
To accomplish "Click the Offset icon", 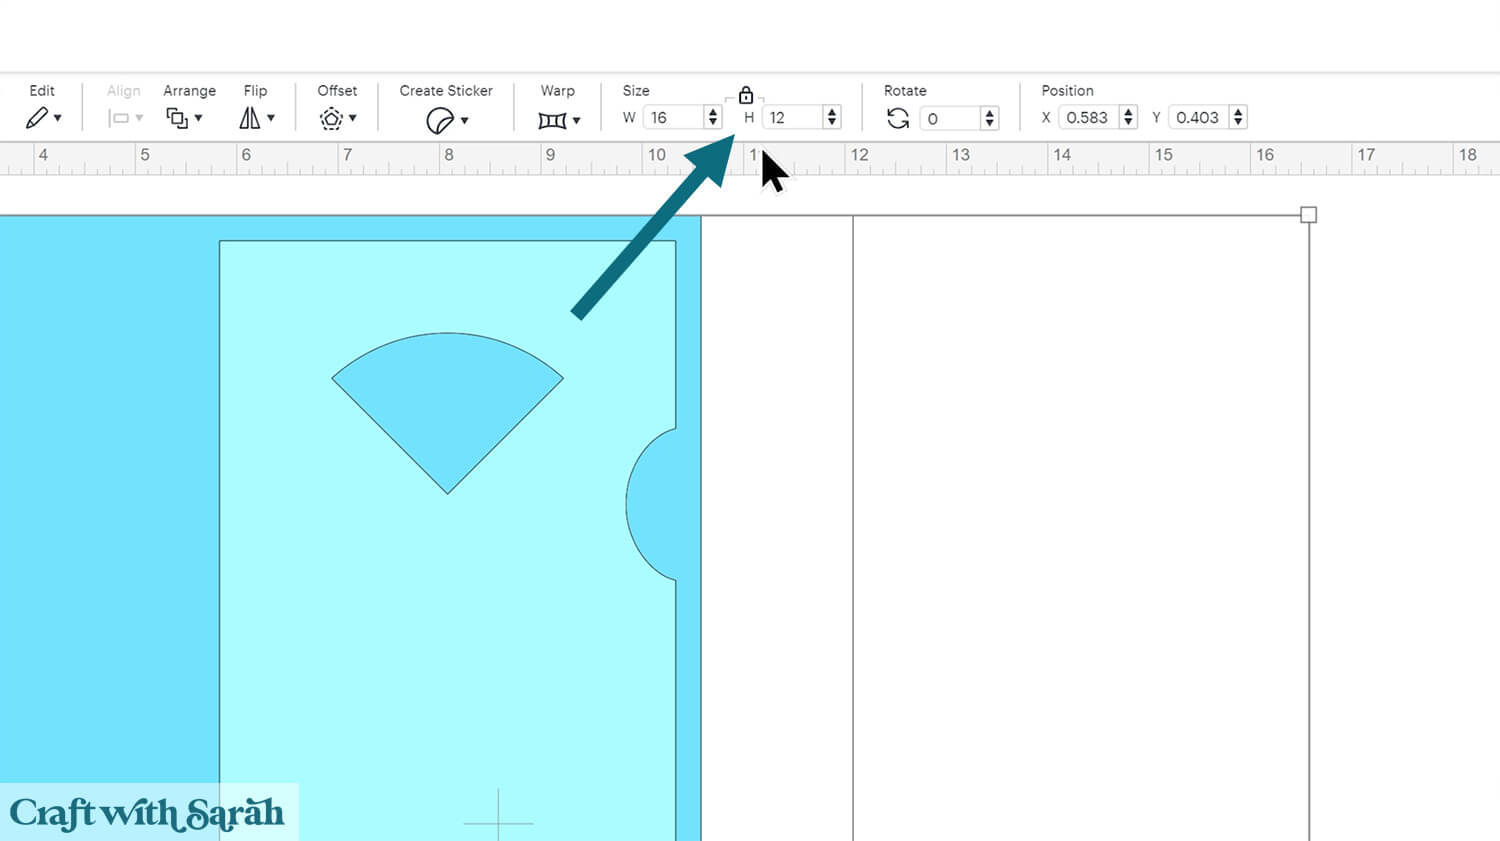I will [331, 119].
